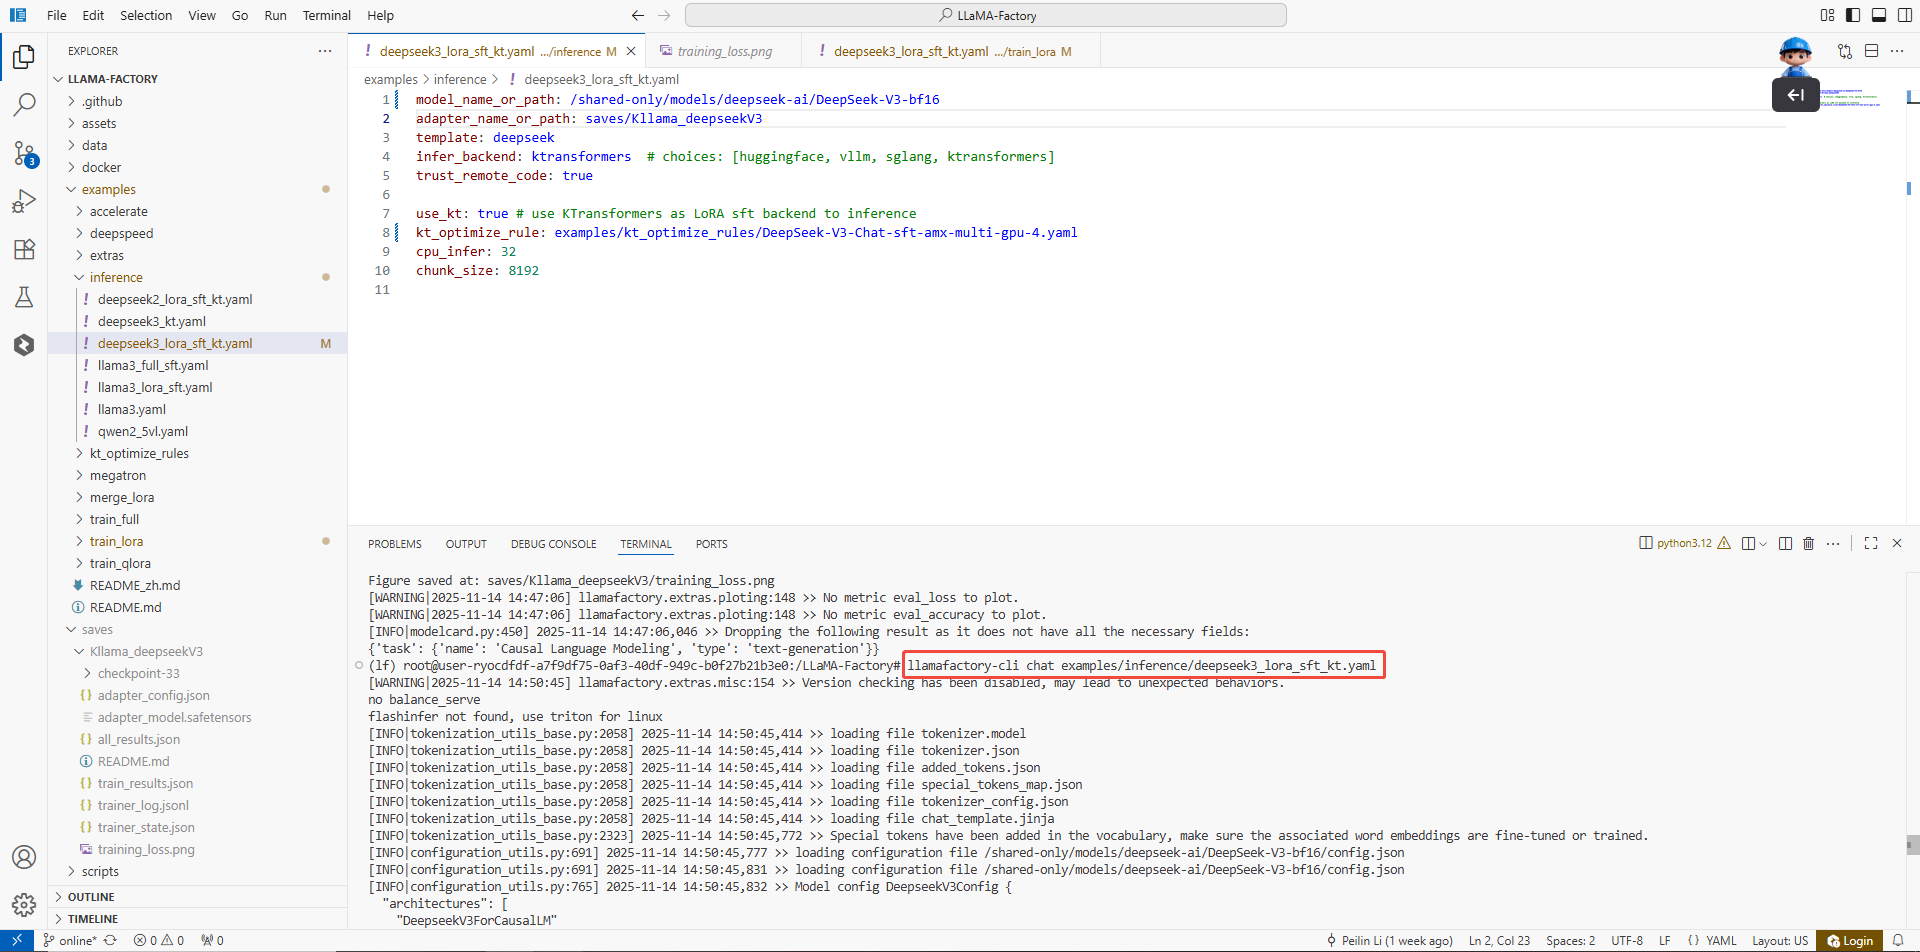Open the Run and Debug view
Screen dimensions: 1920x952
24,201
